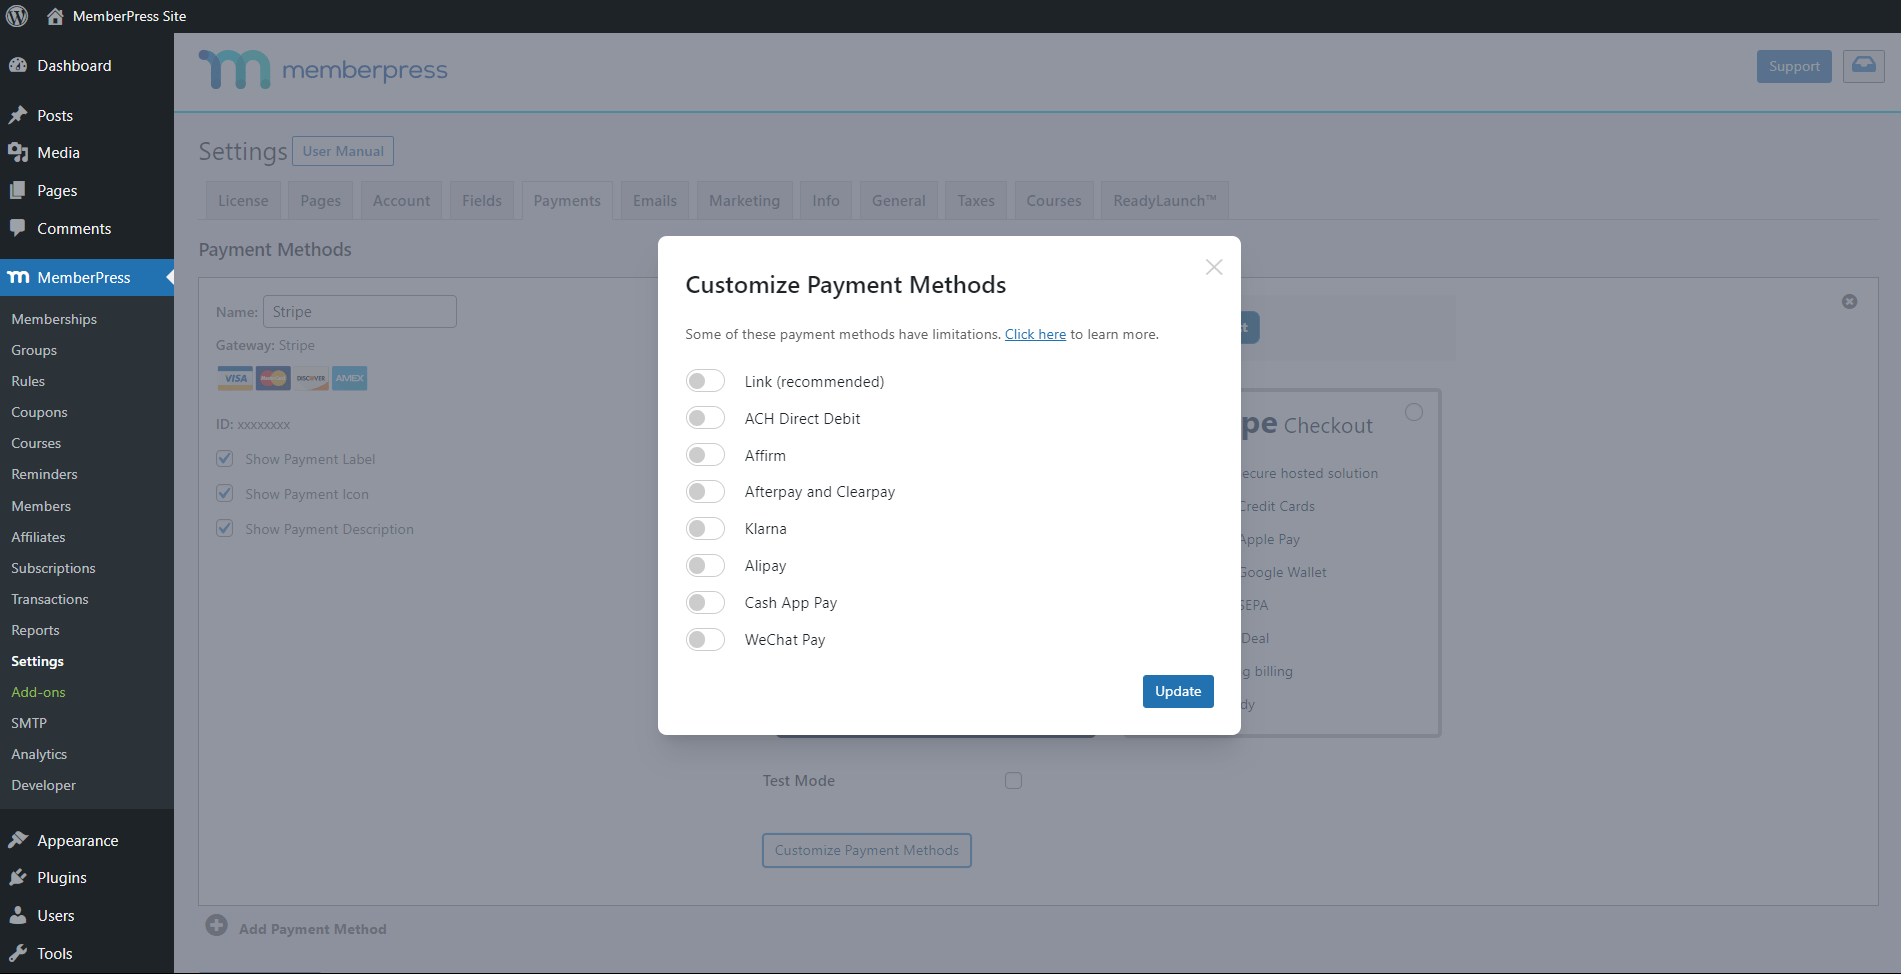Click the Update button in the modal
1901x974 pixels.
[x=1177, y=691]
